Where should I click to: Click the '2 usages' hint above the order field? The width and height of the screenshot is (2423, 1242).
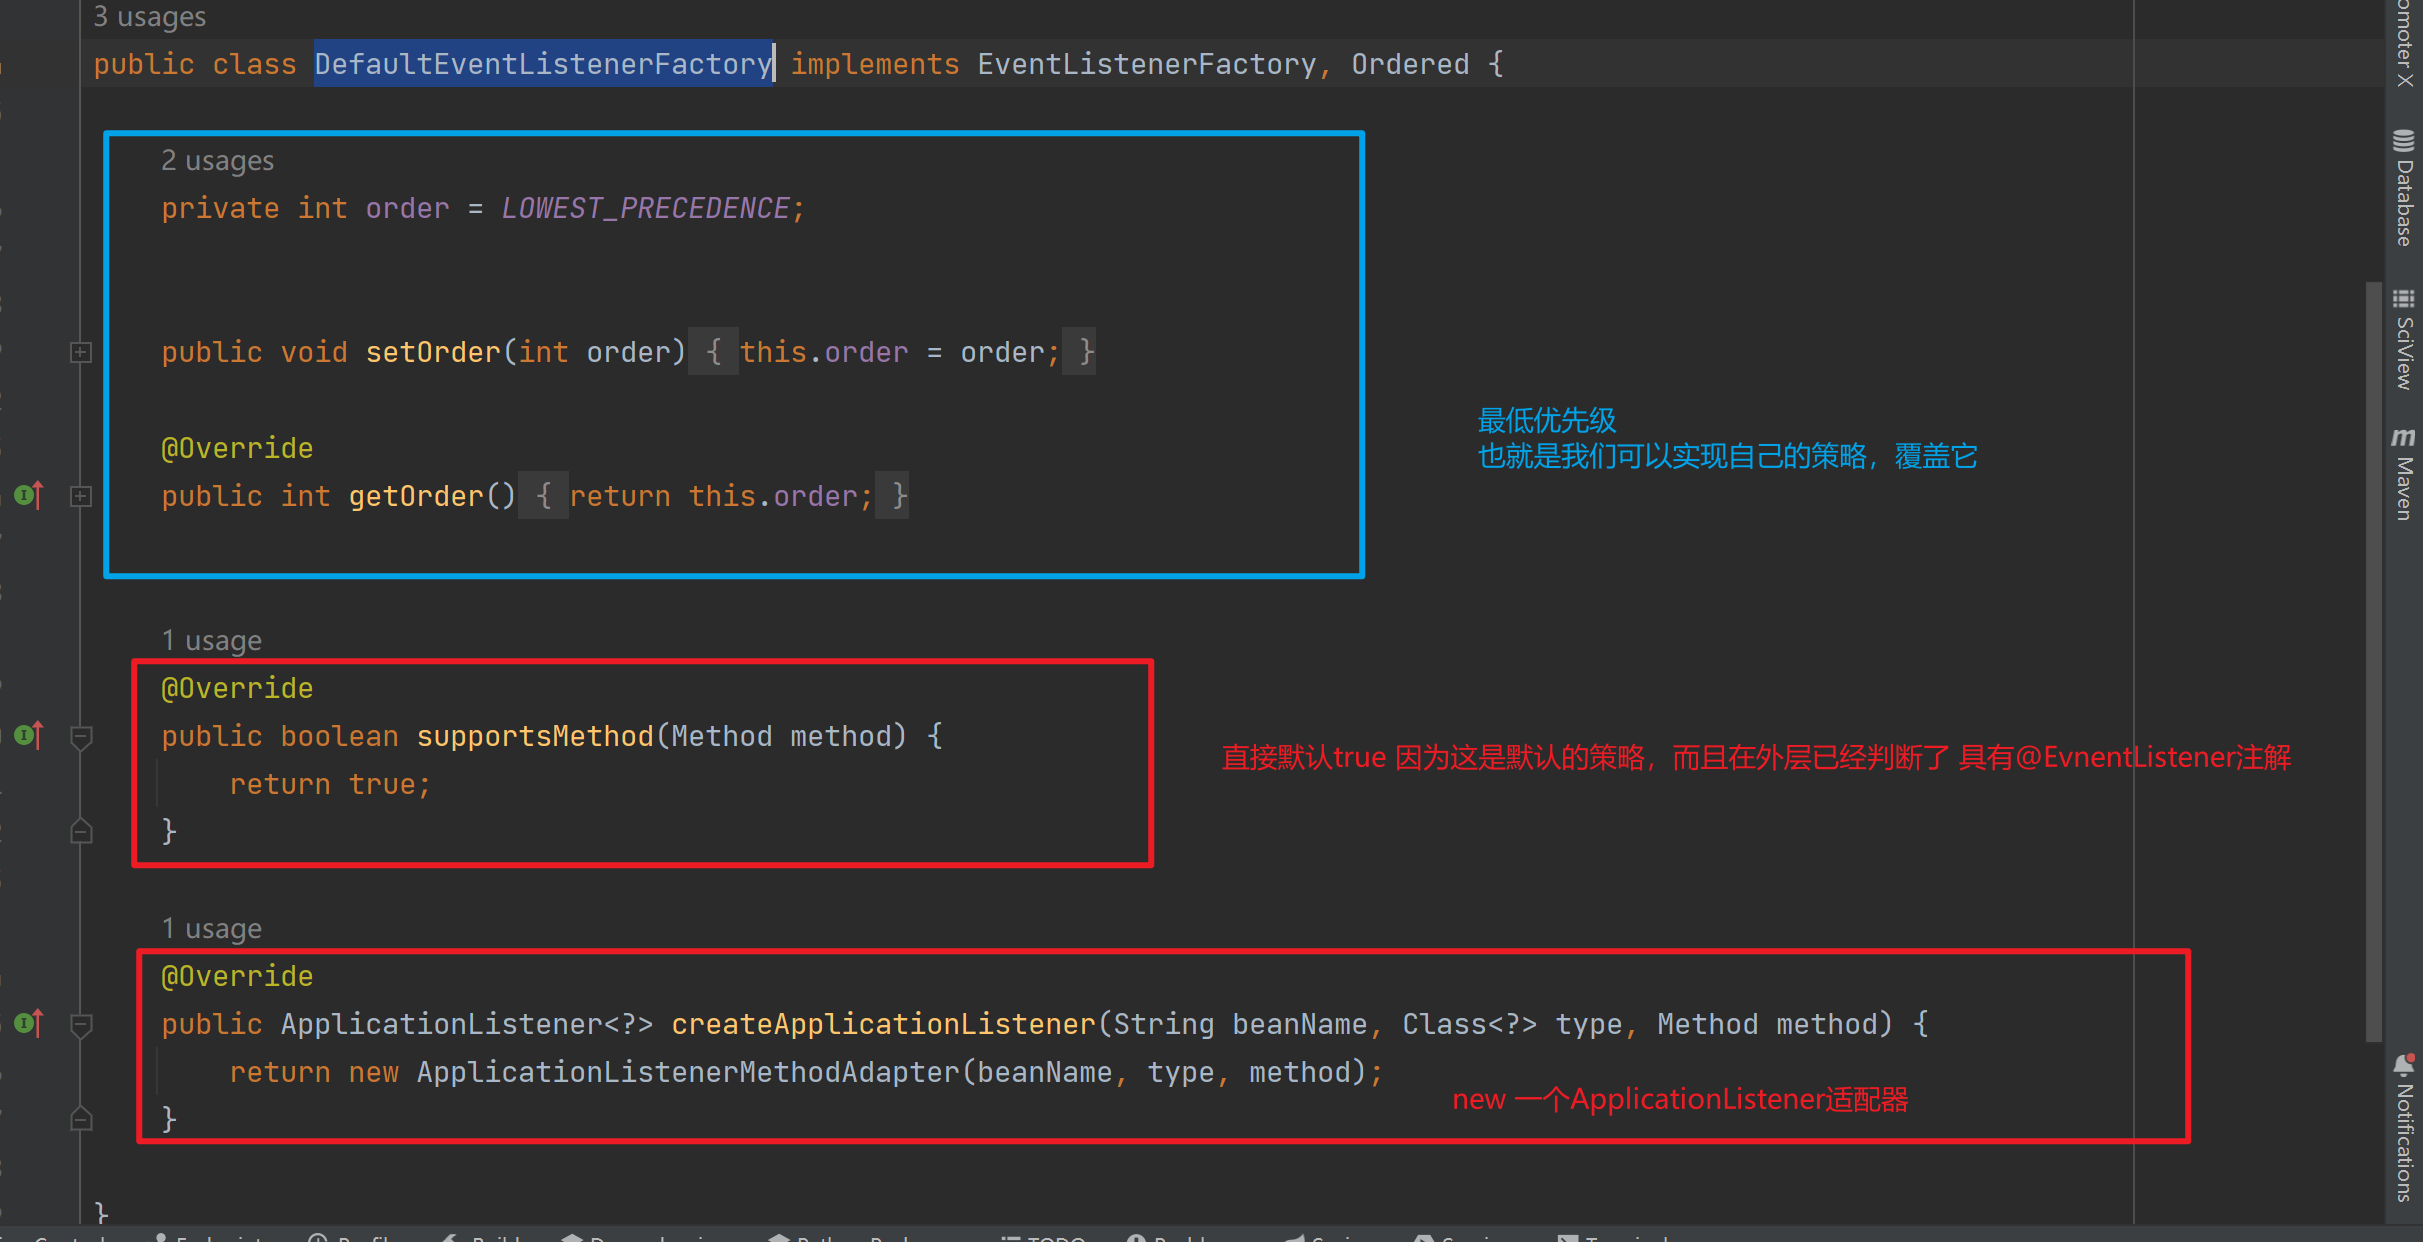tap(217, 161)
